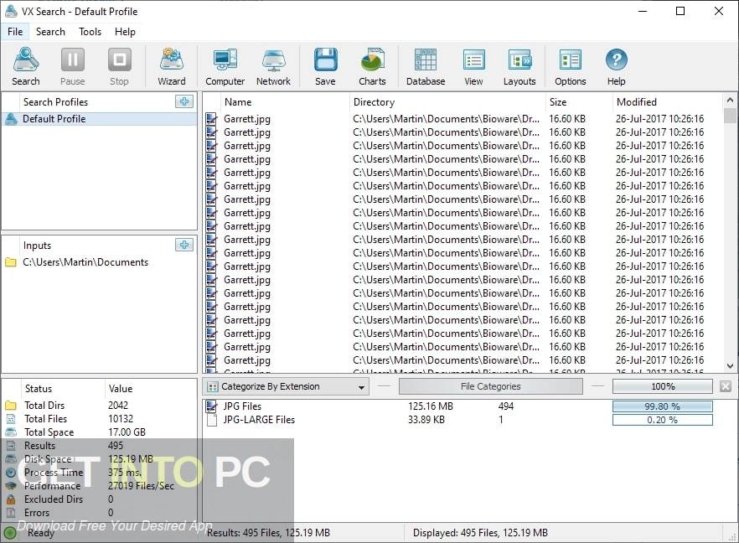Sort results by the Name column header

point(238,102)
